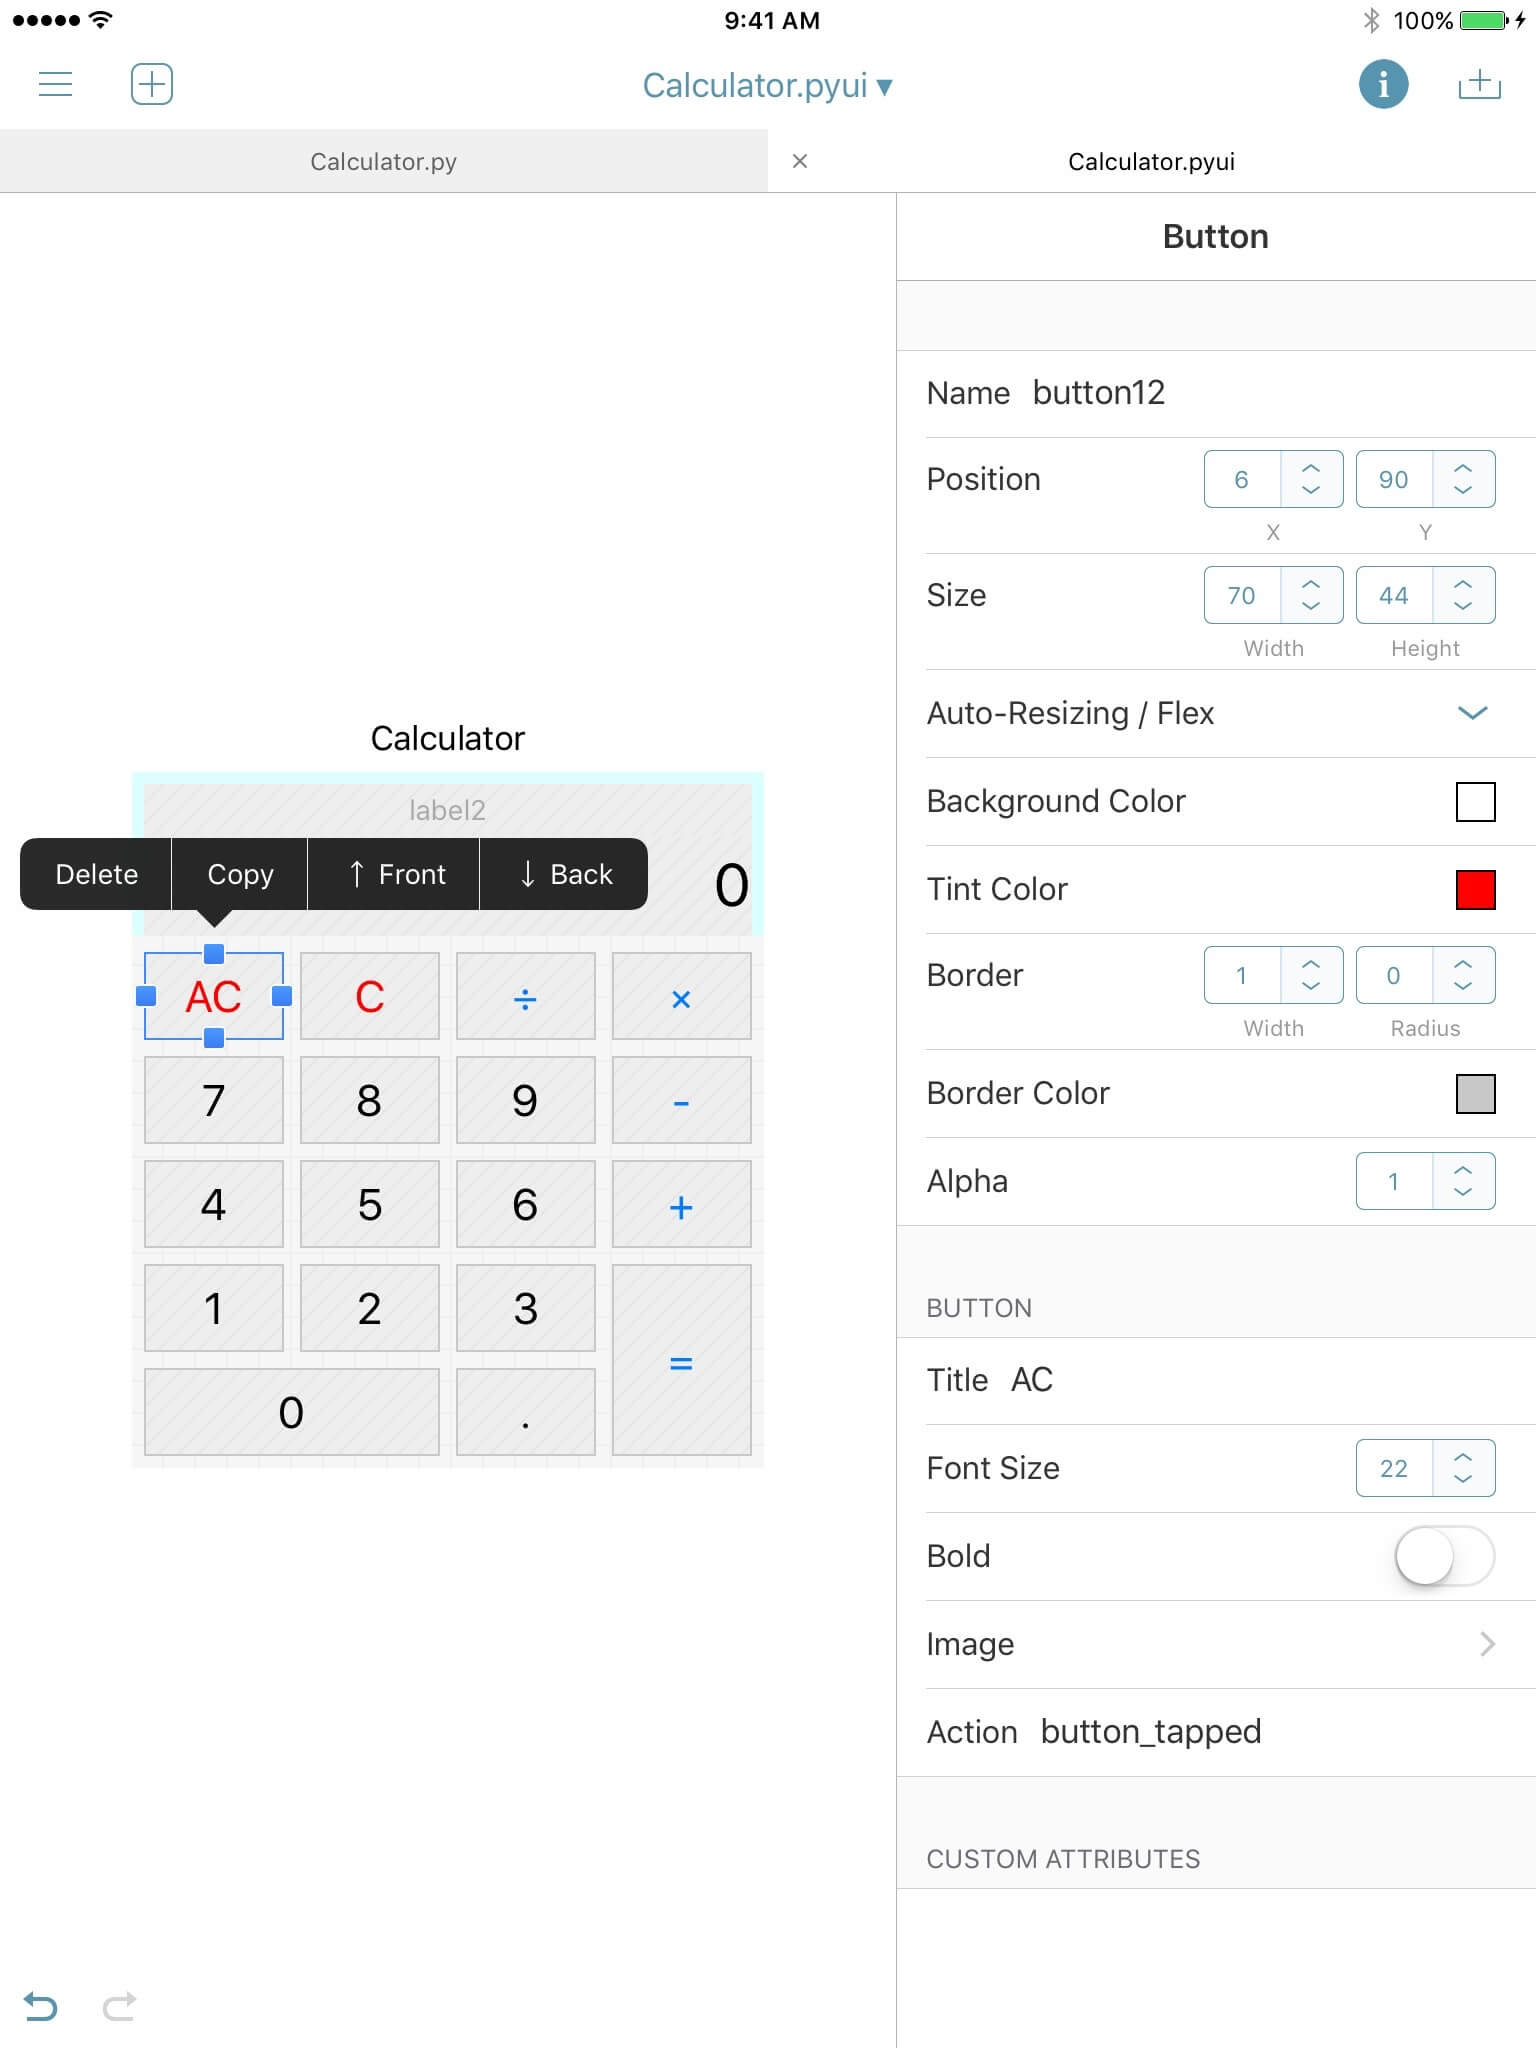Open the Border Color gray swatch

pyautogui.click(x=1475, y=1093)
